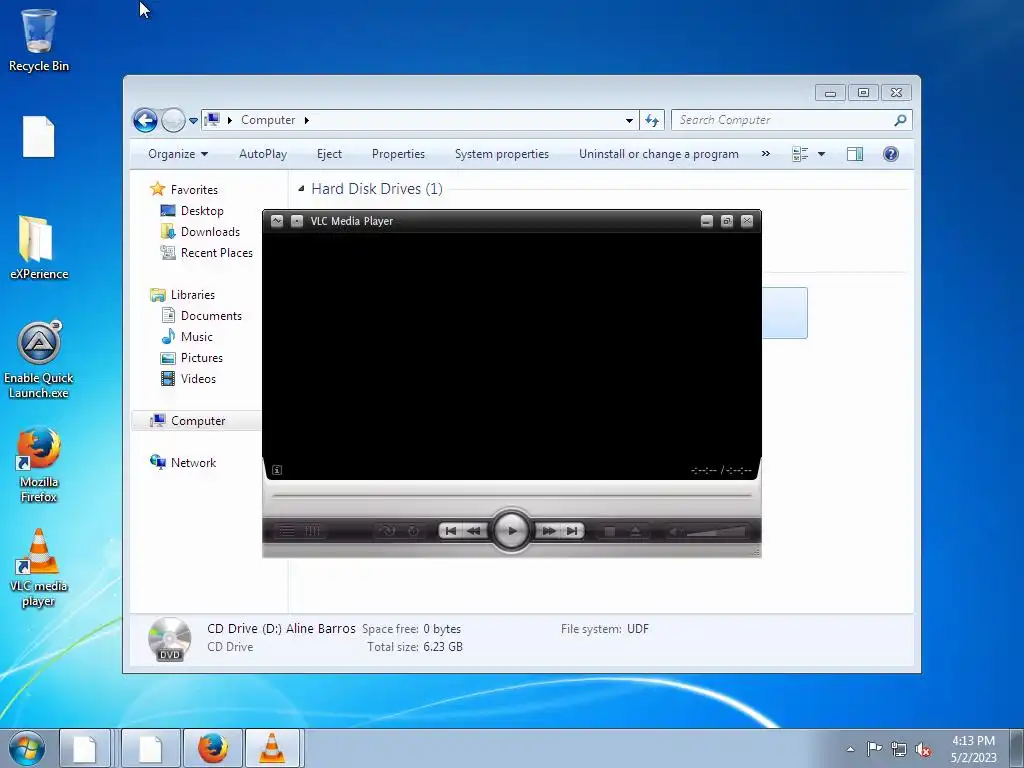Open Properties from Explorer toolbar
1024x768 pixels.
[x=398, y=154]
